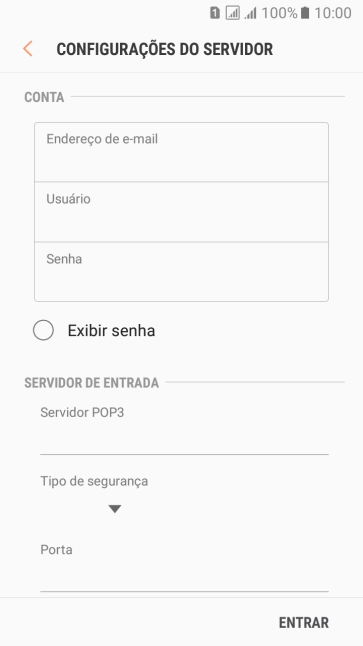Tap the second signal bars icon
This screenshot has height=646, width=363.
[250, 14]
